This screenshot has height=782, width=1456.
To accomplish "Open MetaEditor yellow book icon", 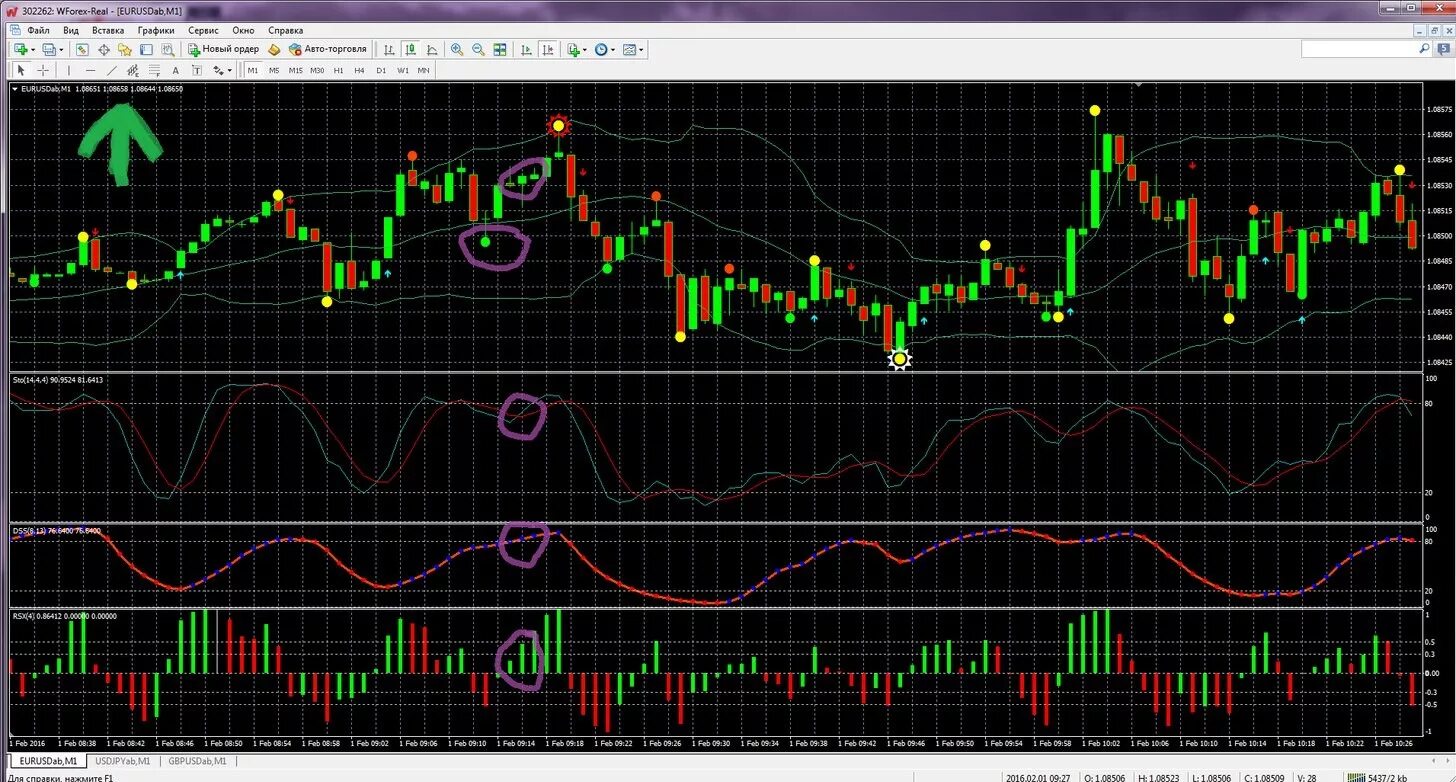I will [274, 49].
